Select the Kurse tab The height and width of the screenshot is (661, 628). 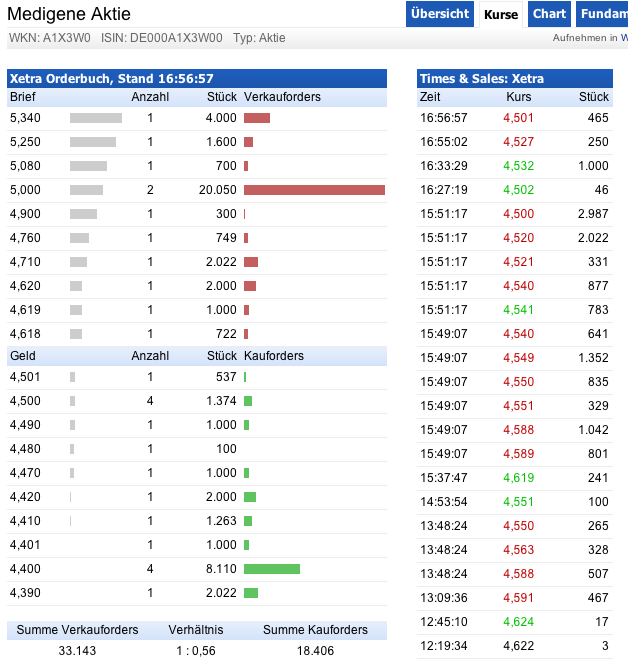pos(501,14)
